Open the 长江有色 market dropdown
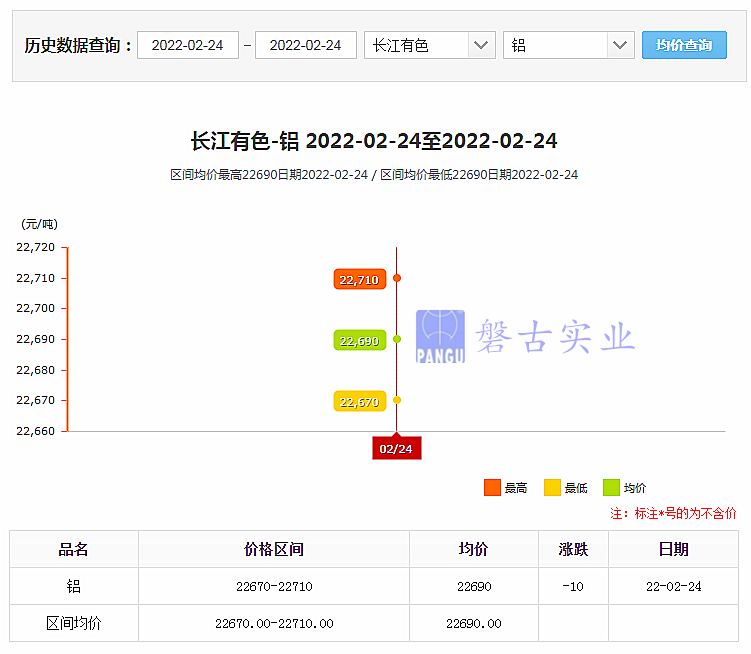 click(429, 45)
